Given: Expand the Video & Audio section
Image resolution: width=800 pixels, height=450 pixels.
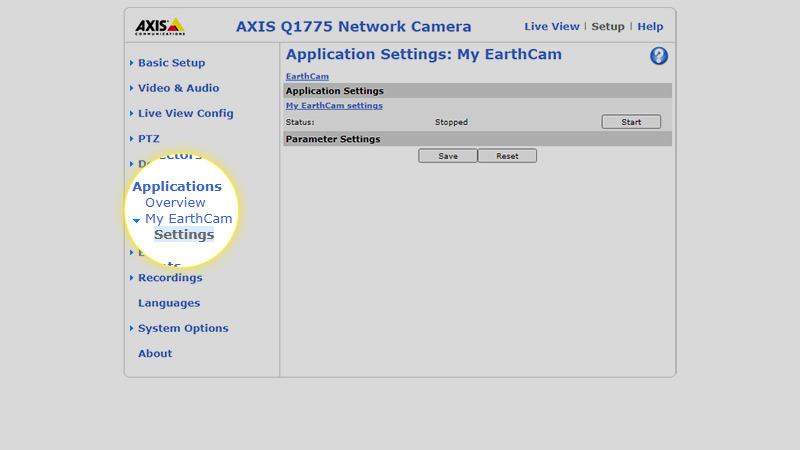Looking at the screenshot, I should tap(178, 88).
